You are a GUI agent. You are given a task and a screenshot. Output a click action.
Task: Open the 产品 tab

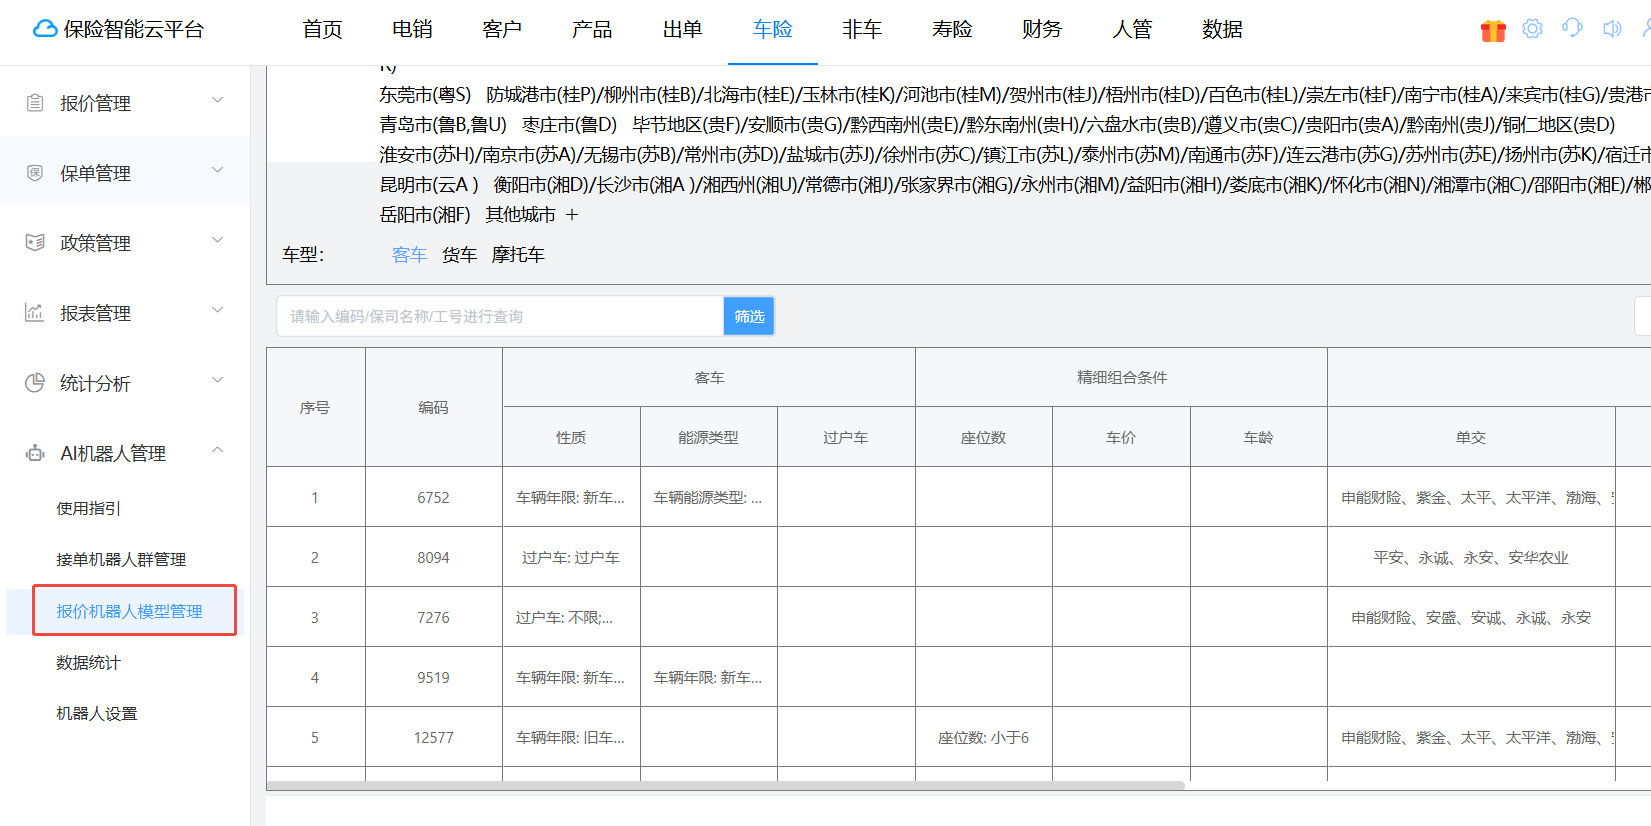coord(592,30)
